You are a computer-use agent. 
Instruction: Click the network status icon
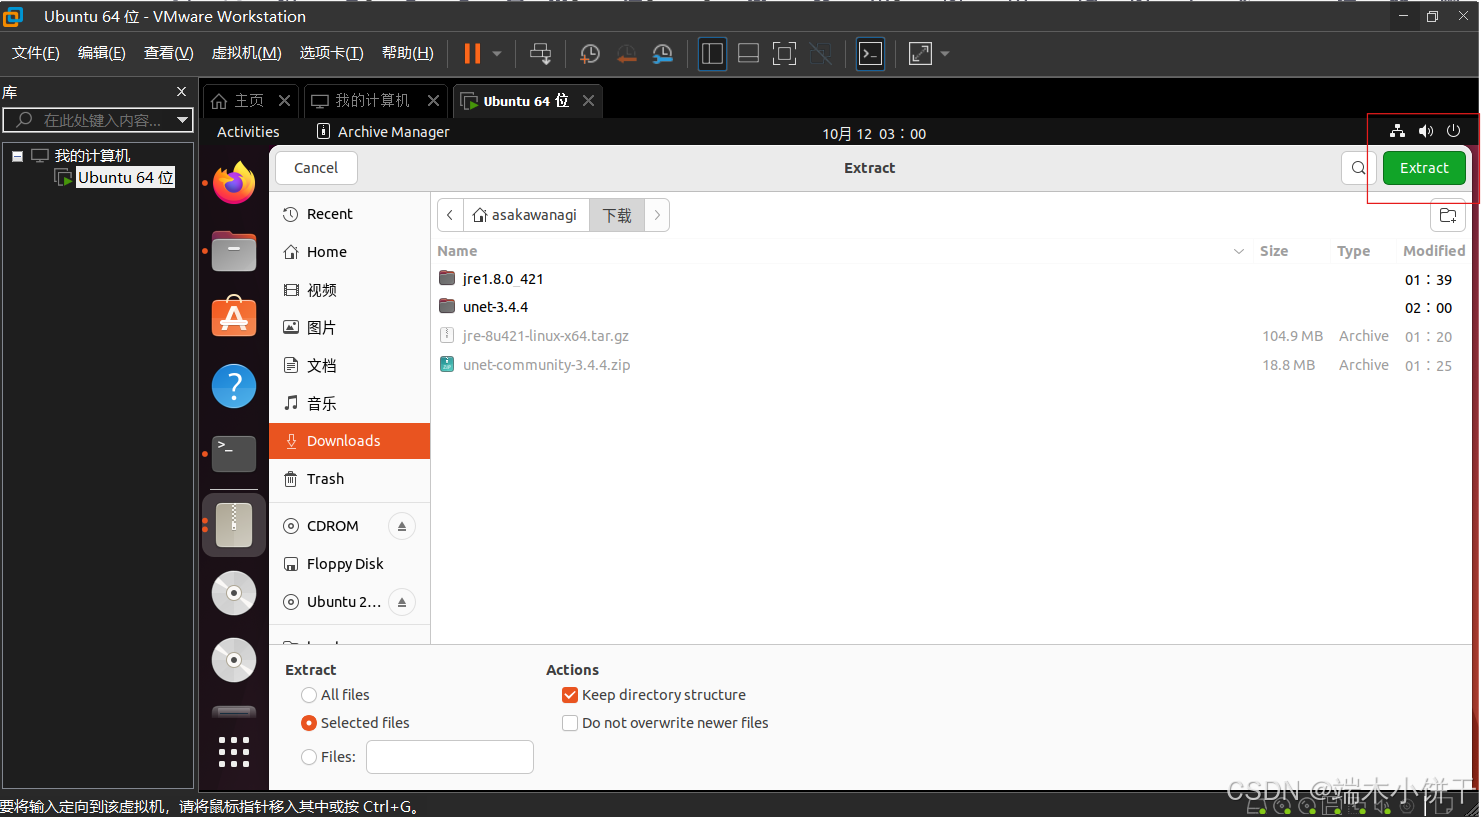1397,131
